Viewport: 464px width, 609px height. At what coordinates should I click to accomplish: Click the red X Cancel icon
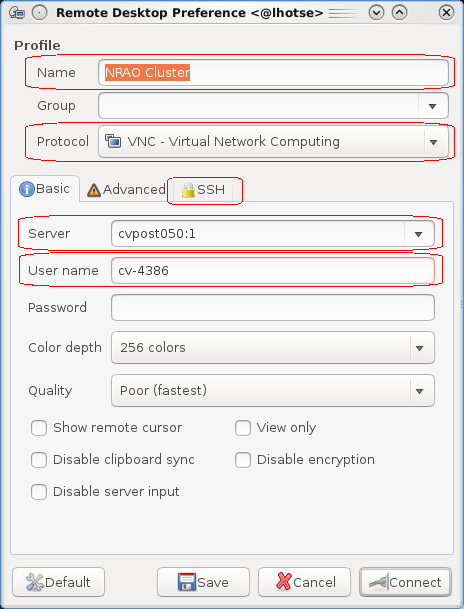(283, 582)
